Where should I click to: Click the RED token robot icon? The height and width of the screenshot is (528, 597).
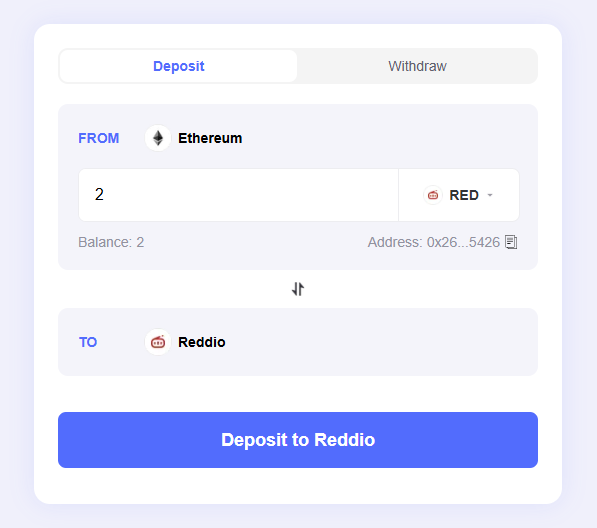pos(433,195)
